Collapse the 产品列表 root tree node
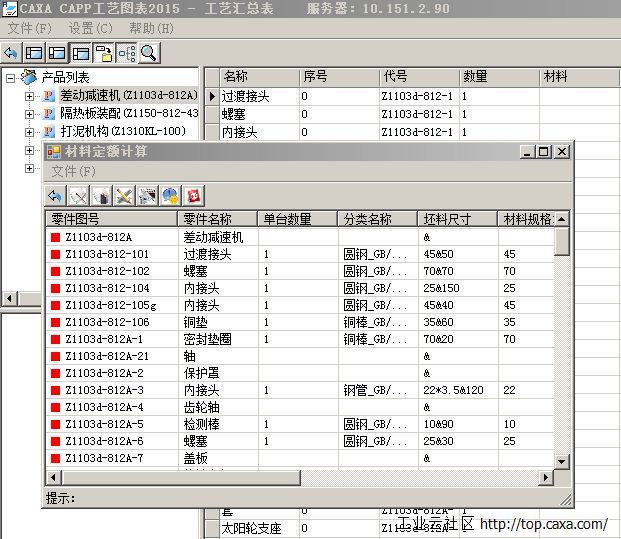 coord(11,77)
